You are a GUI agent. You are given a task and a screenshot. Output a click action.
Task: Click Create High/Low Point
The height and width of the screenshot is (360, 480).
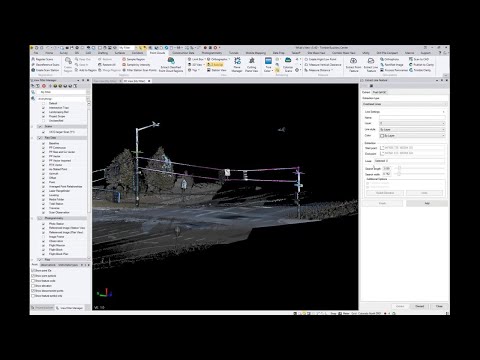point(320,59)
